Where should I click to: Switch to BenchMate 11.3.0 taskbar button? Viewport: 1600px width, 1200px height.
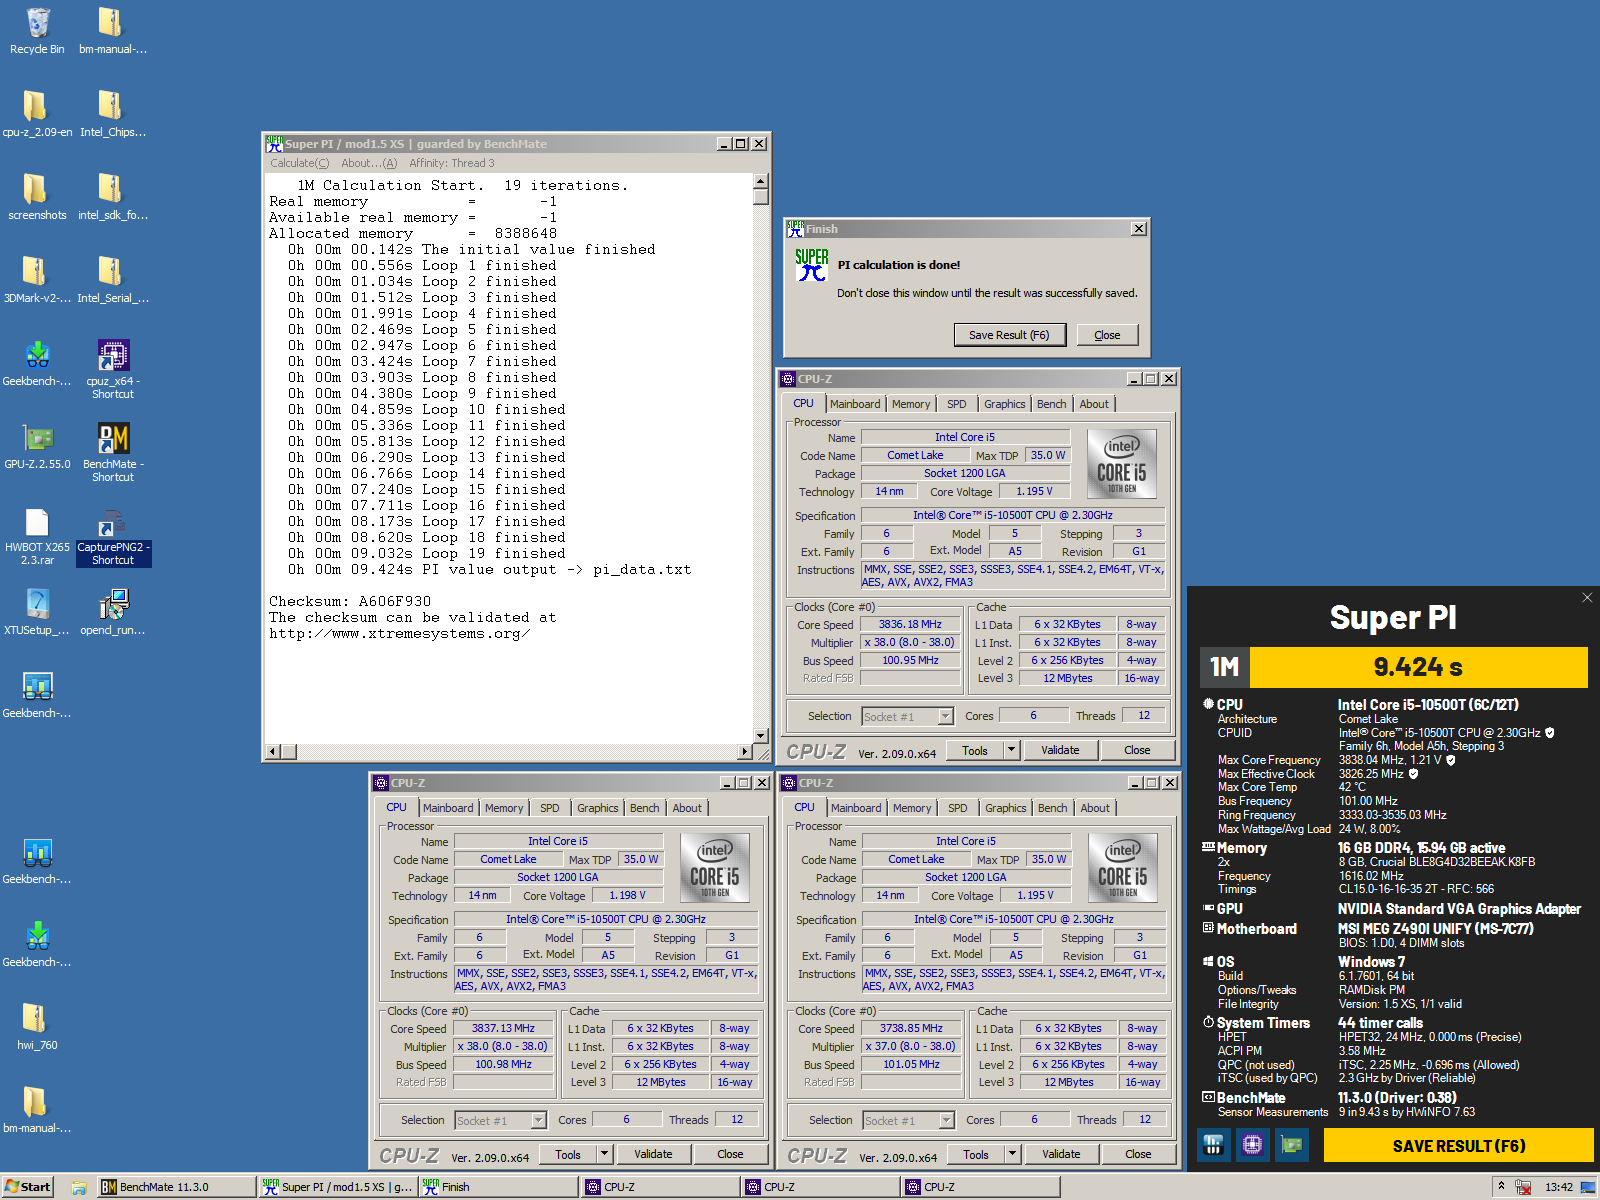176,1187
